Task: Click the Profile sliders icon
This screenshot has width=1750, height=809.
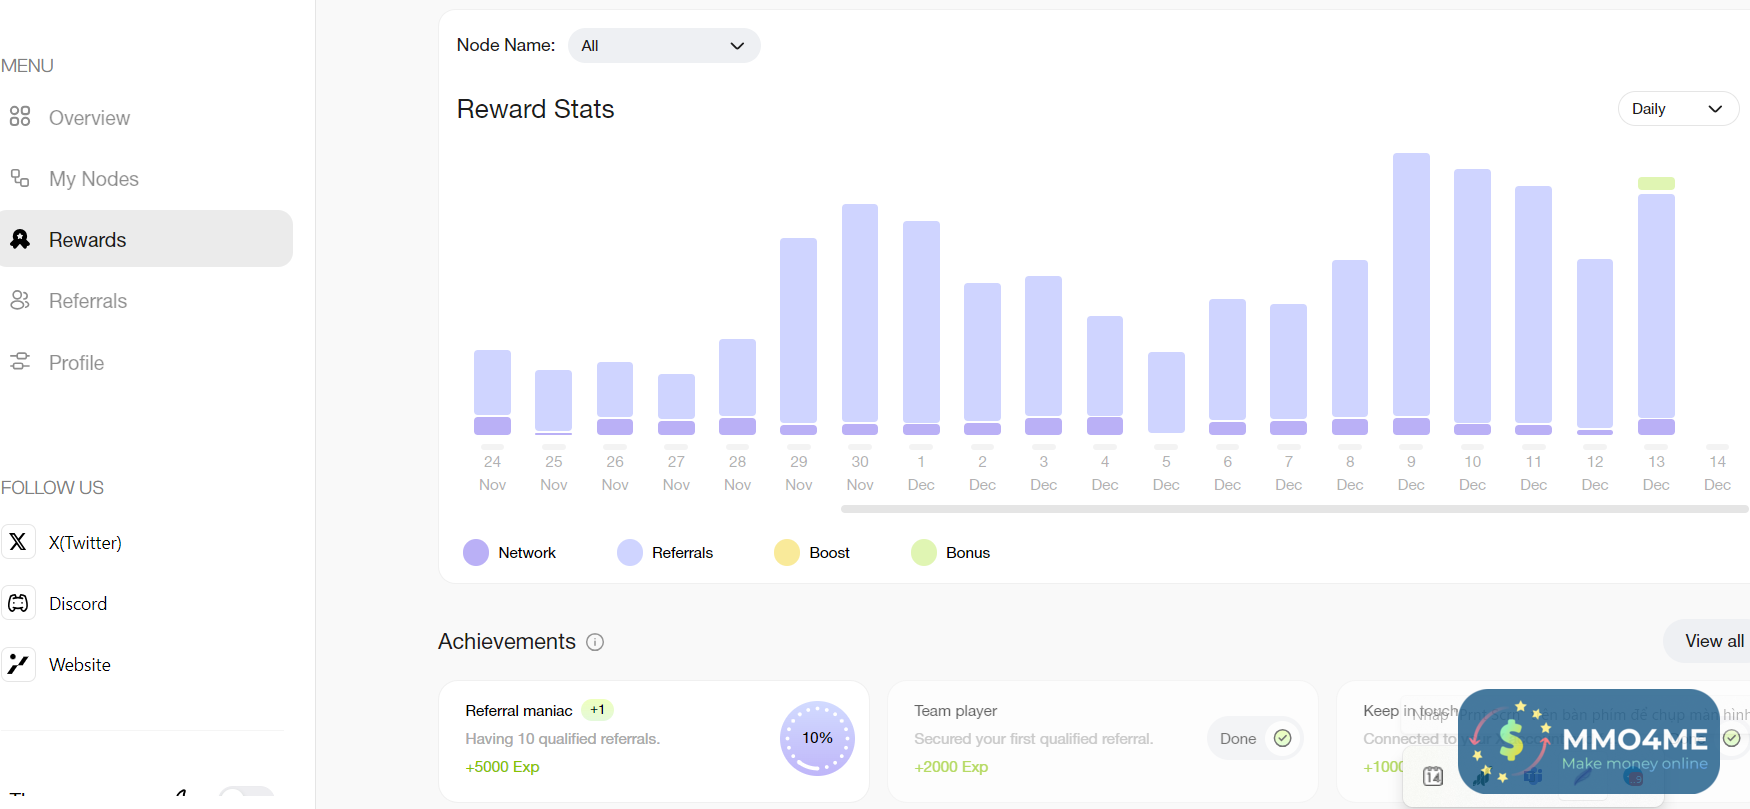Action: click(x=19, y=362)
